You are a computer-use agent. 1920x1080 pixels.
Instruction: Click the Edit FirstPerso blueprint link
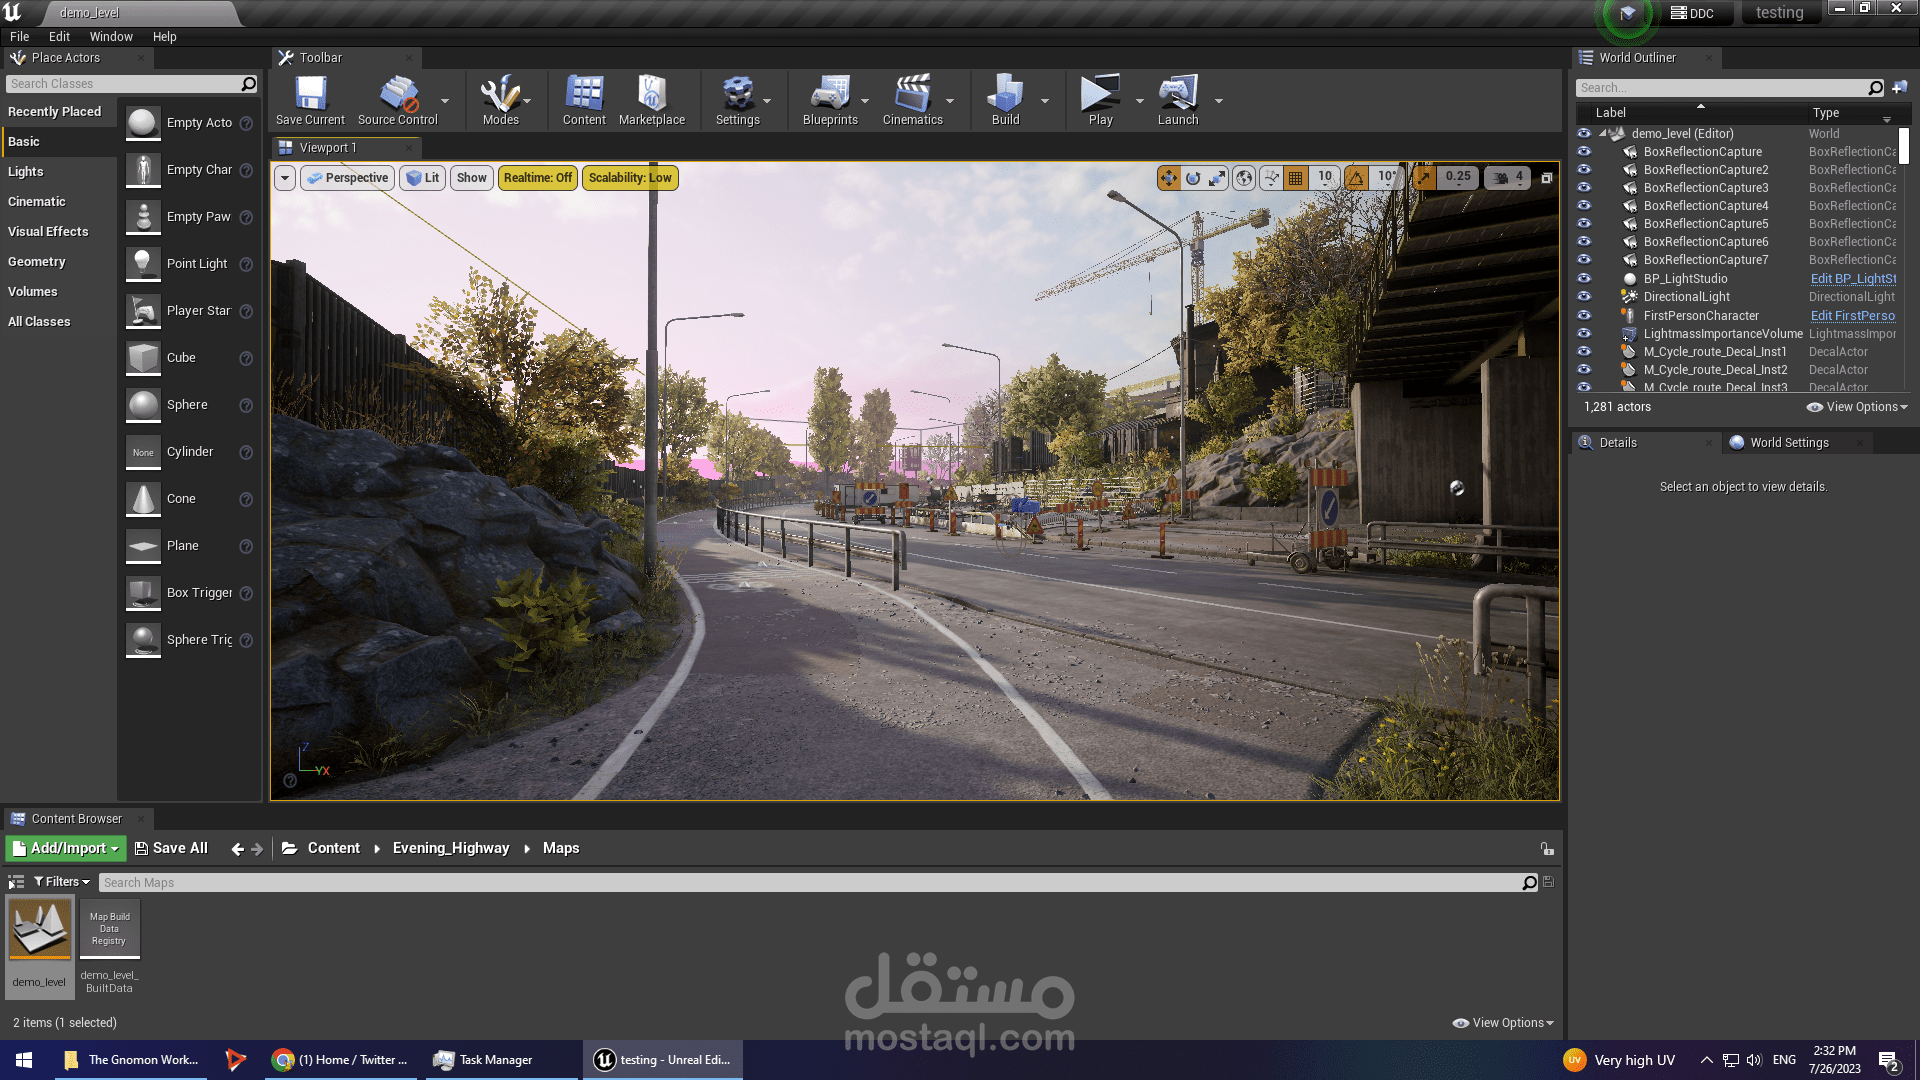point(1852,315)
